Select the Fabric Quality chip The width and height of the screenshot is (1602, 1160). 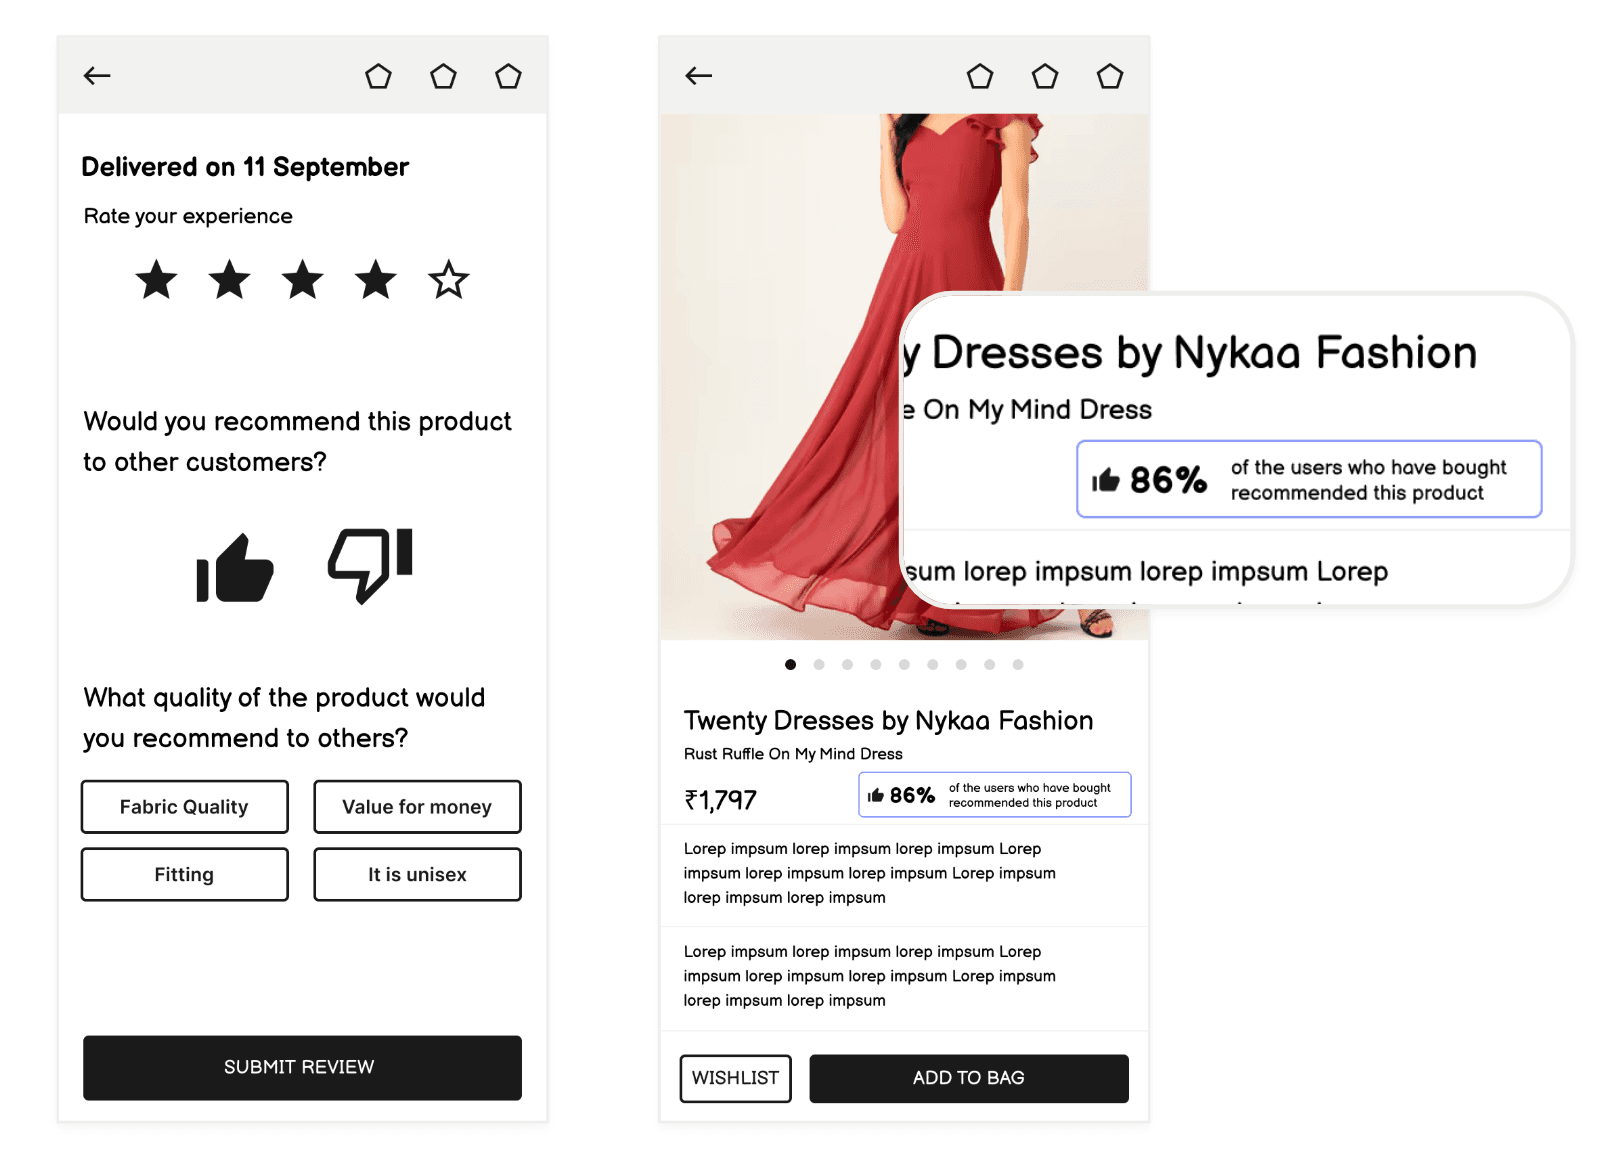pyautogui.click(x=185, y=807)
